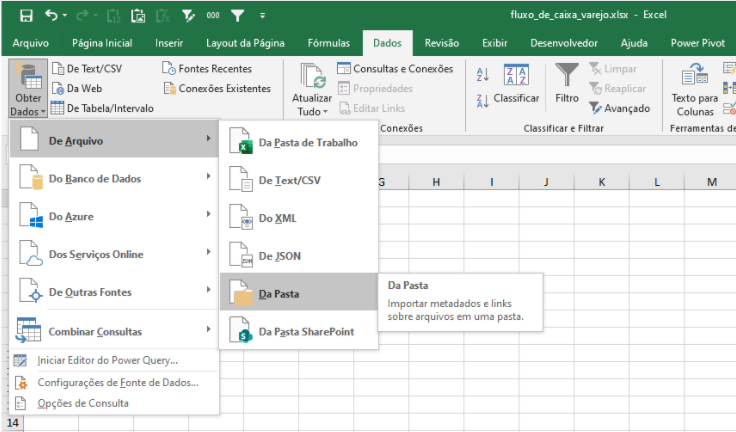Switch to the Inserir tab
736x432 pixels.
tap(169, 43)
